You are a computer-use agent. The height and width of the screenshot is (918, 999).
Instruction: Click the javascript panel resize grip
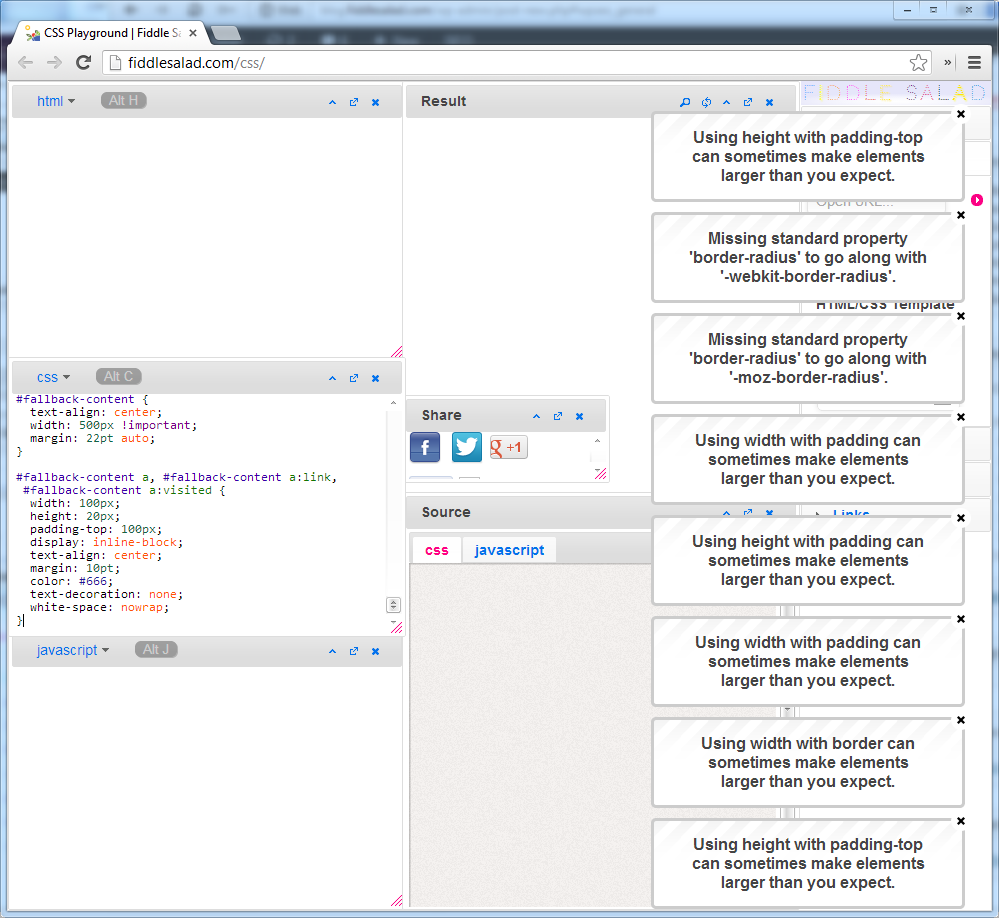pyautogui.click(x=396, y=900)
